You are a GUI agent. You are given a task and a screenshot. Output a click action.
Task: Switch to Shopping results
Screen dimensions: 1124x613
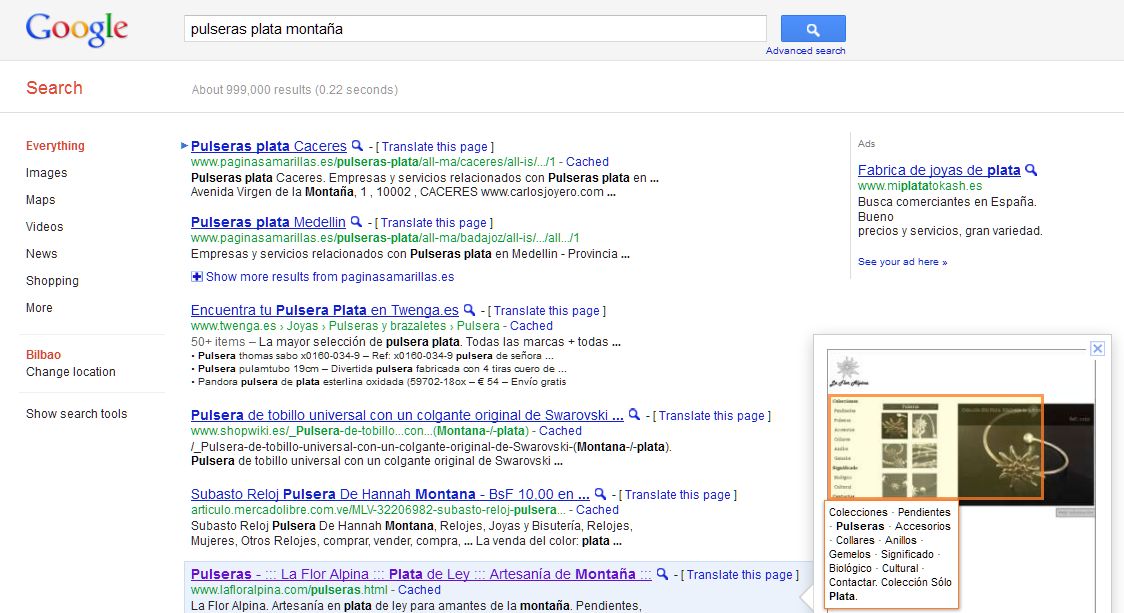click(x=52, y=281)
